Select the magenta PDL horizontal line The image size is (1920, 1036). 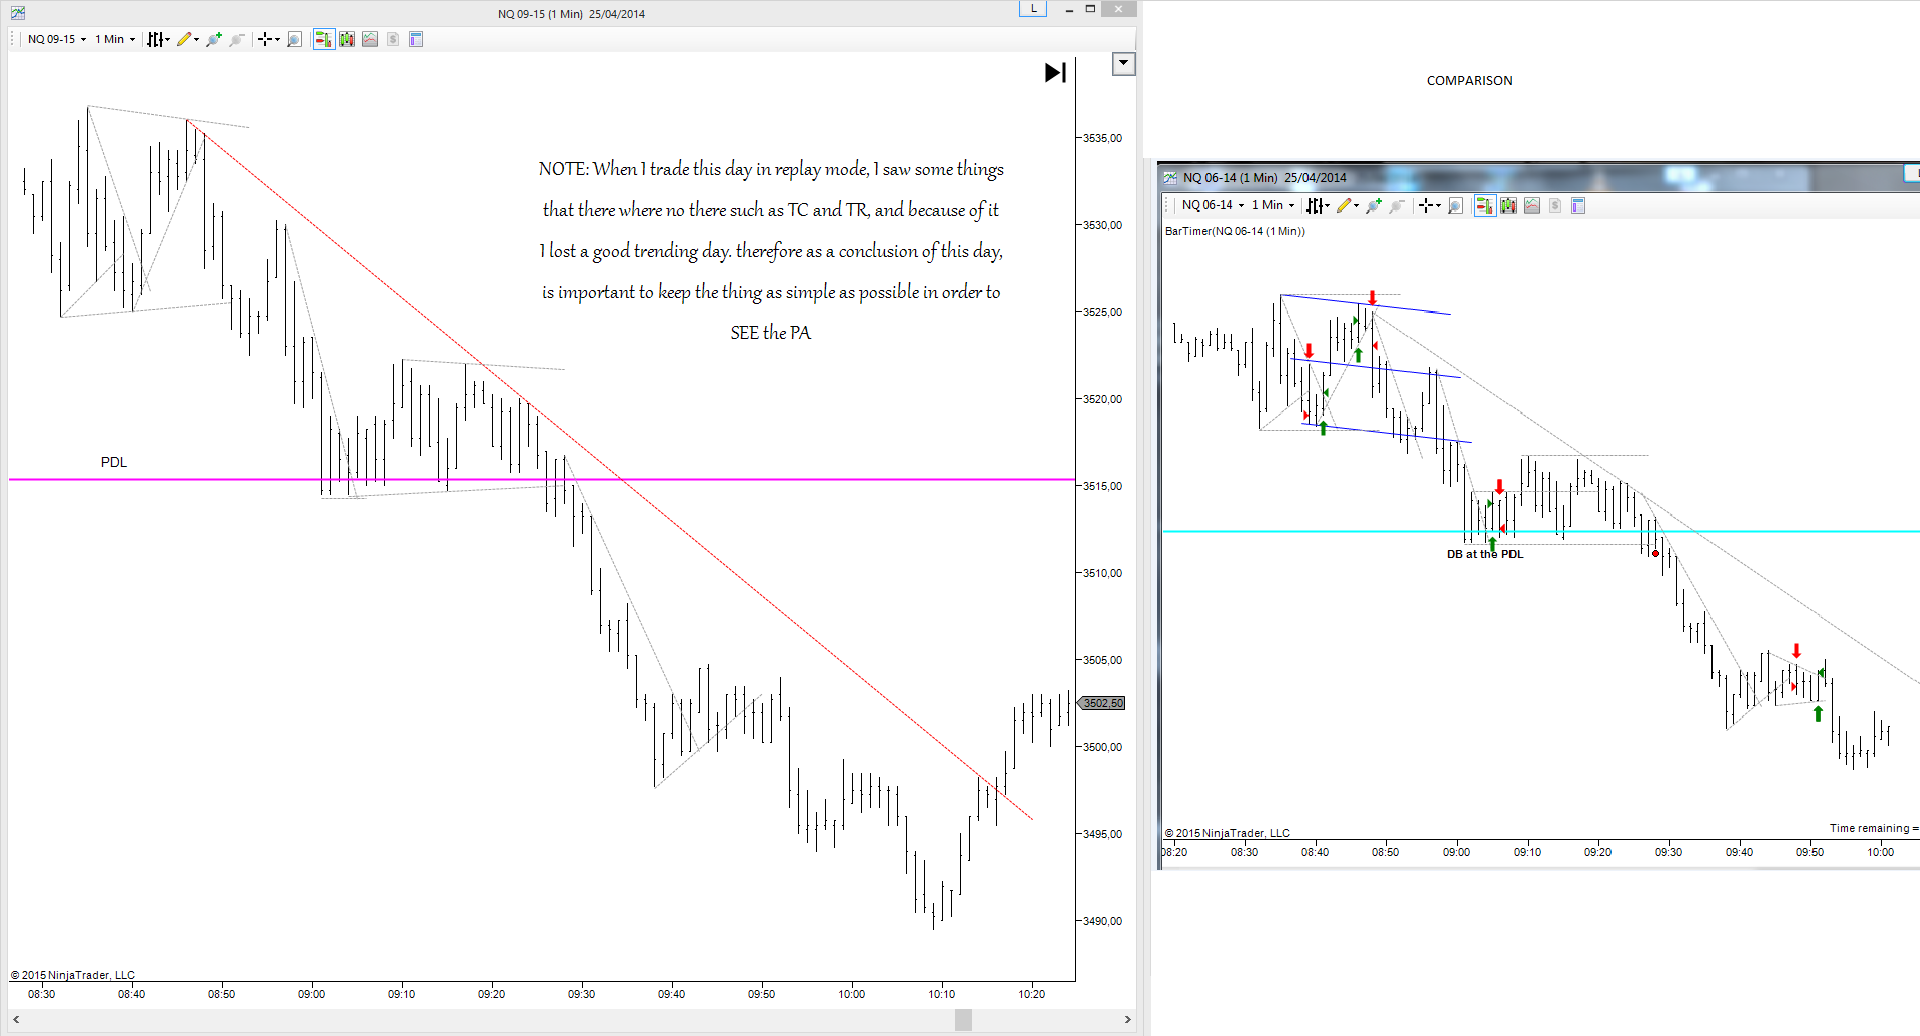542,480
